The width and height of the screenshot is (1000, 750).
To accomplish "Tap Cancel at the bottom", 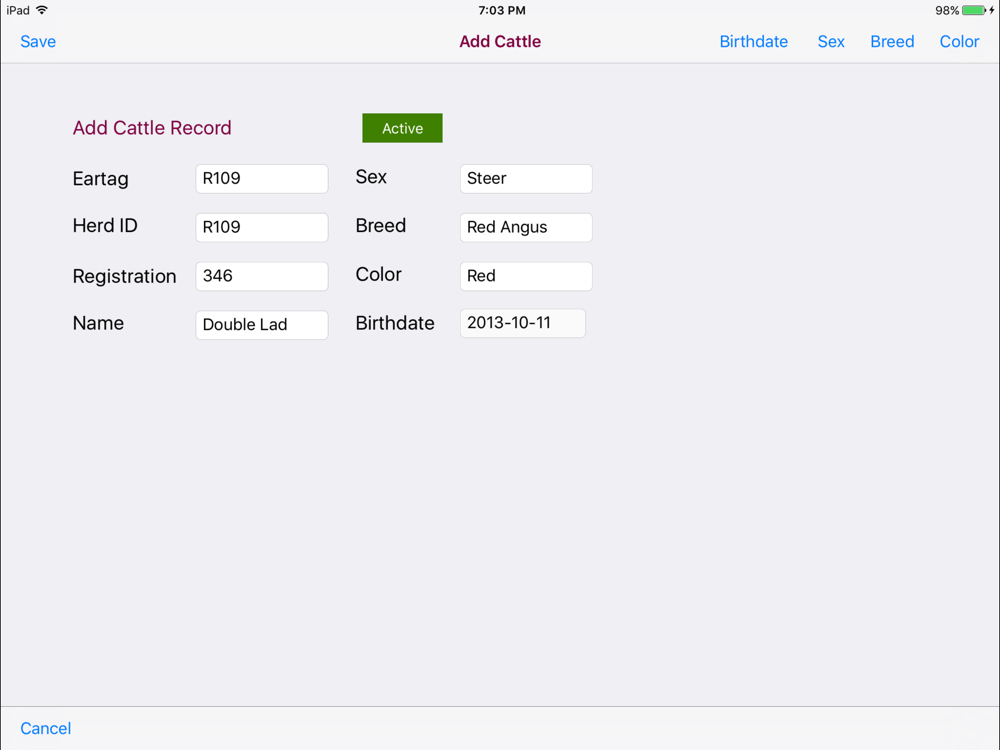I will tap(45, 728).
